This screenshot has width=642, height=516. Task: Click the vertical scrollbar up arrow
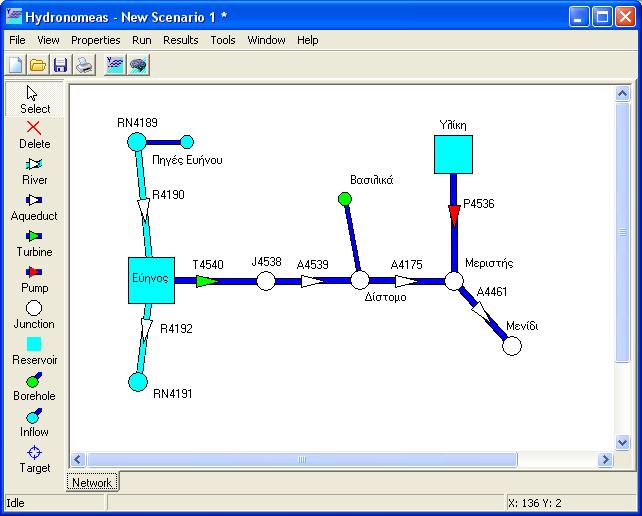click(x=622, y=94)
